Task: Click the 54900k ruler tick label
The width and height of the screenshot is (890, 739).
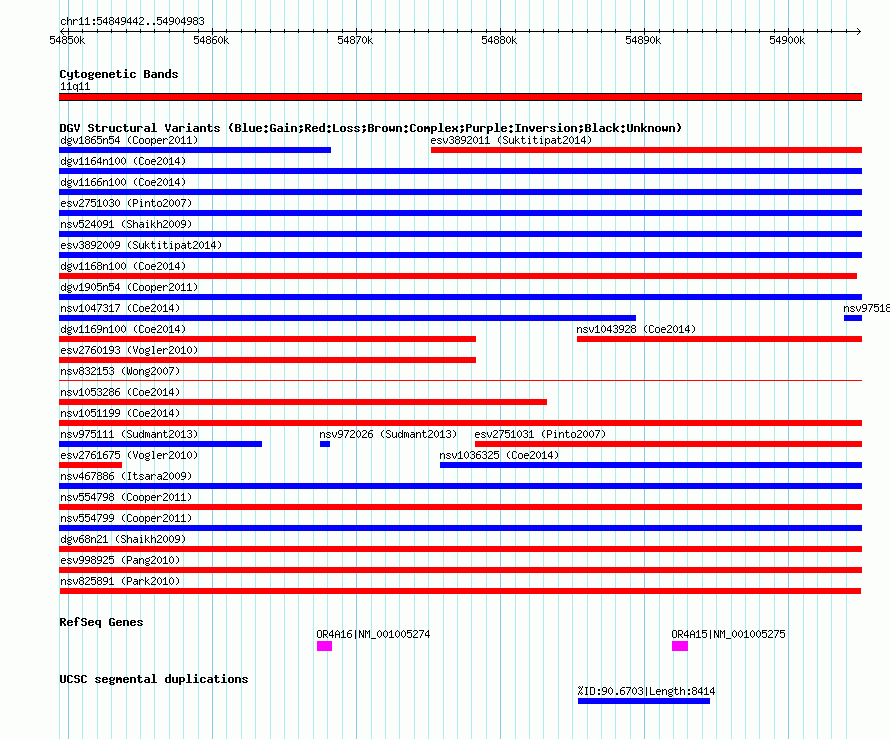Action: (787, 40)
